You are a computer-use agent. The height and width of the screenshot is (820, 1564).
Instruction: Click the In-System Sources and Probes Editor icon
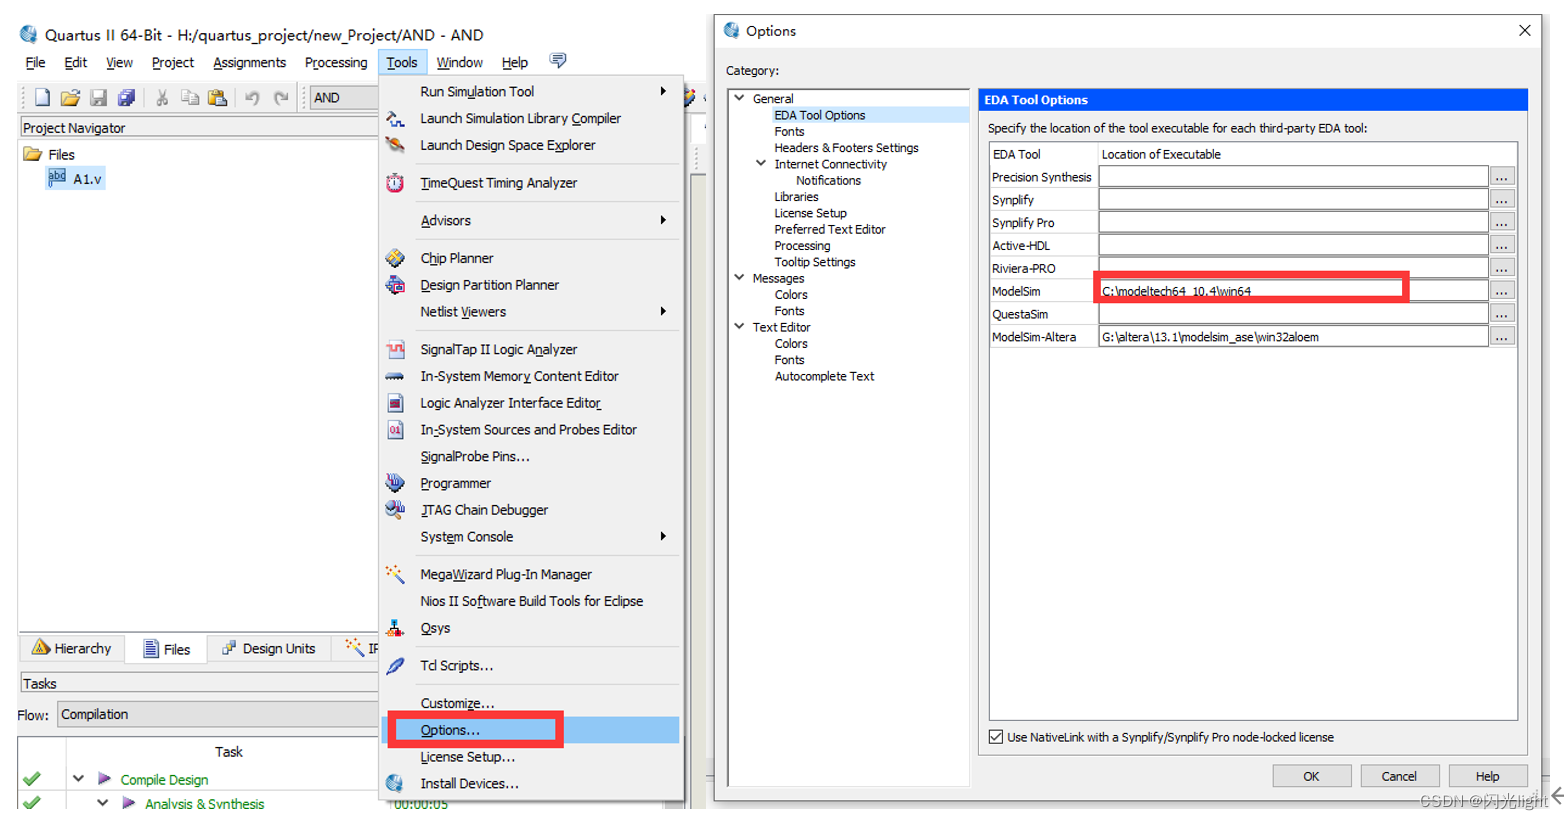(395, 430)
